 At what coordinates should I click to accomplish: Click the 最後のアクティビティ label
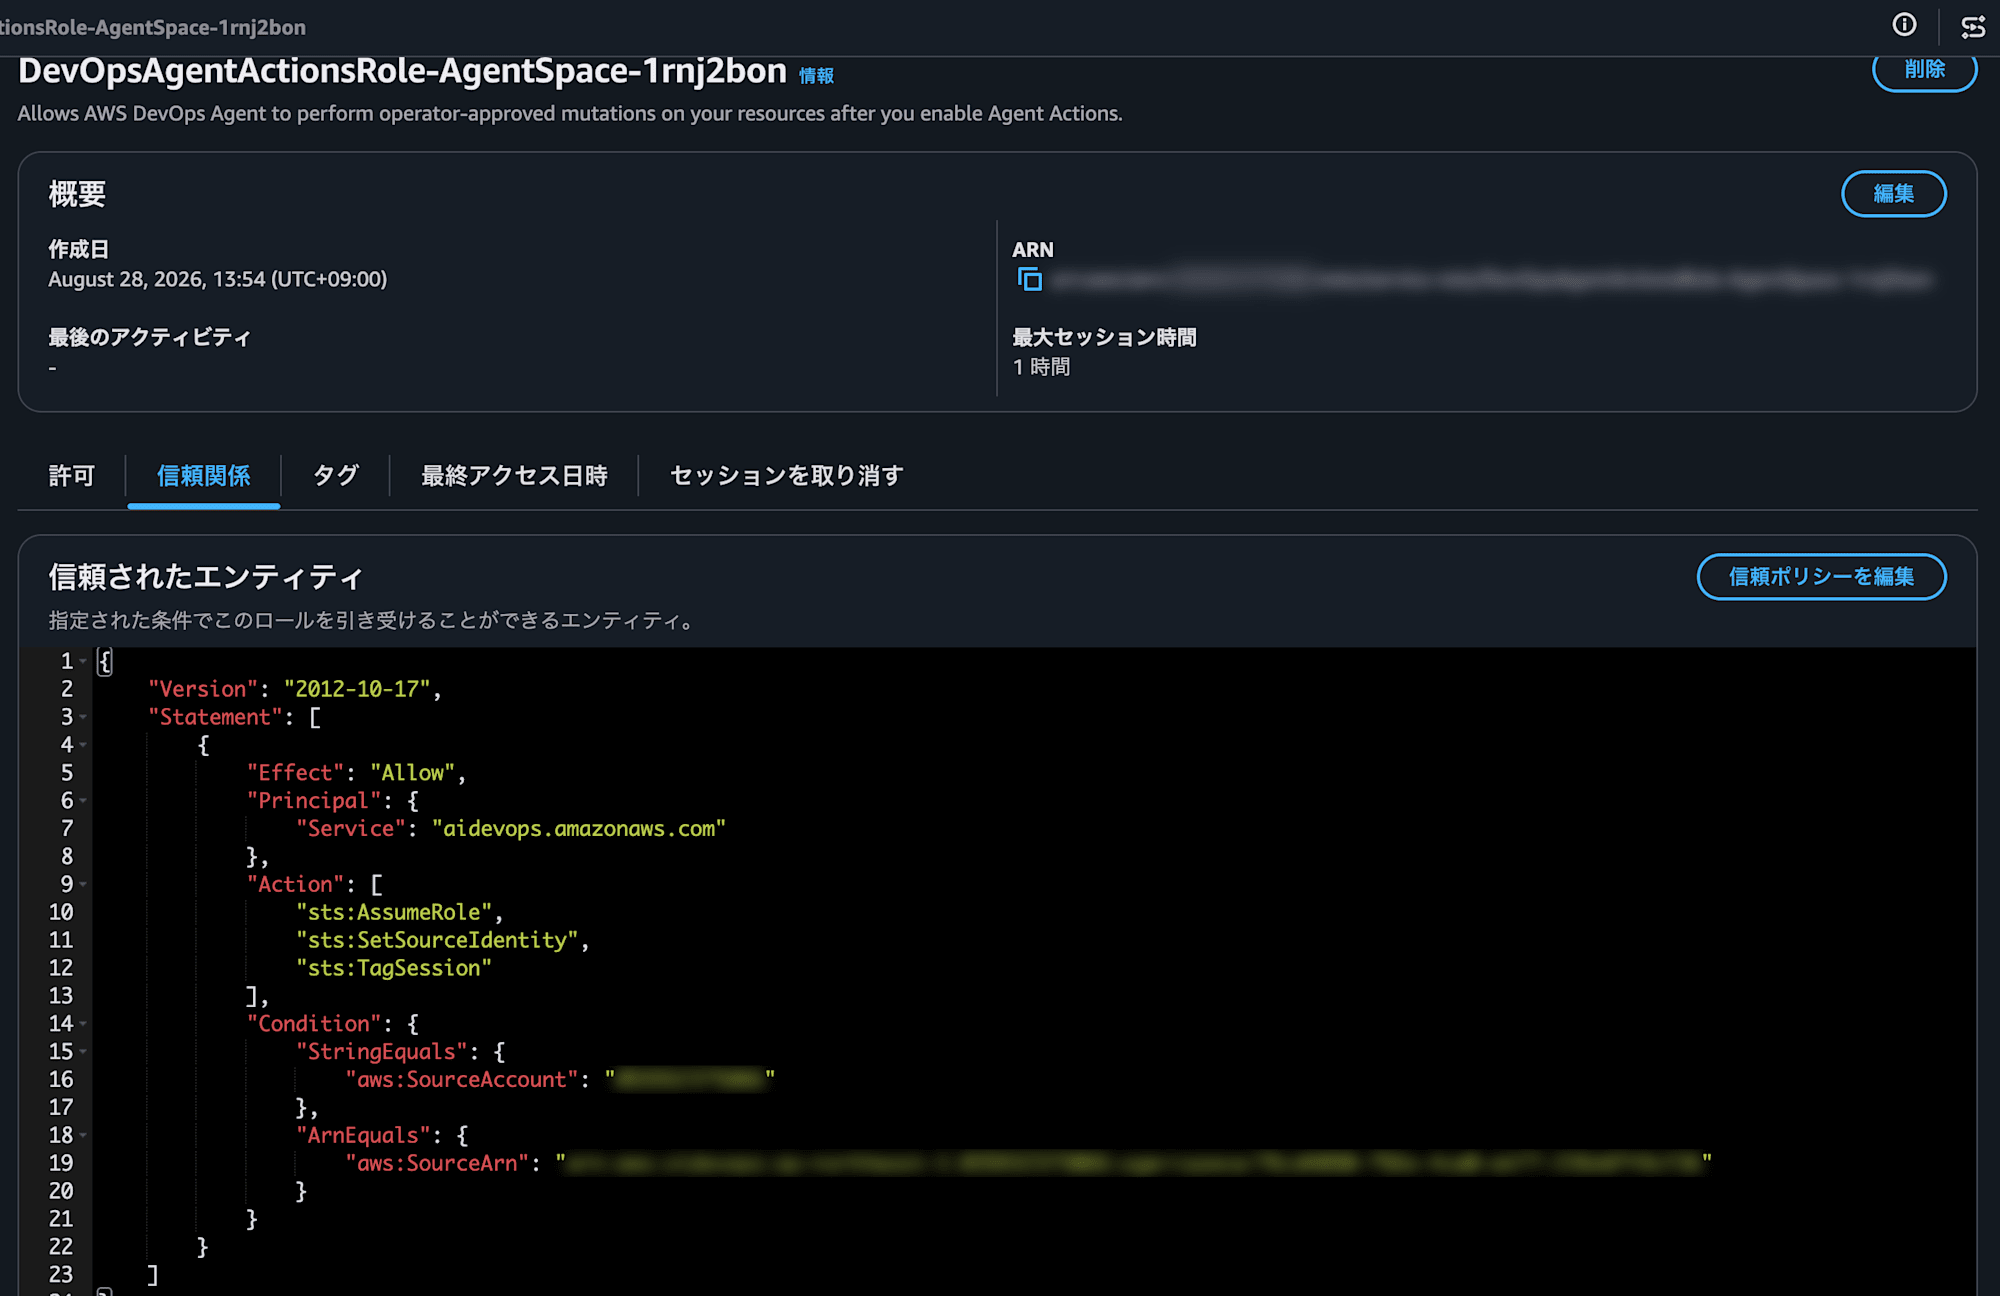click(149, 338)
